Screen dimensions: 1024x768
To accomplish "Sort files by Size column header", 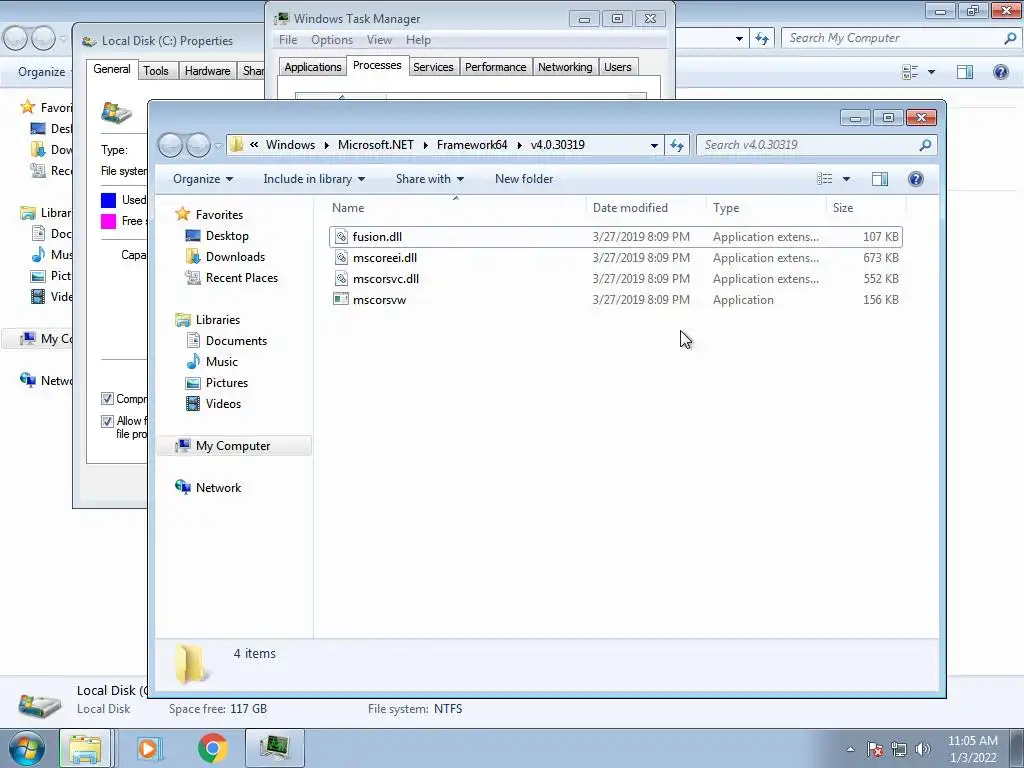I will 866,208.
